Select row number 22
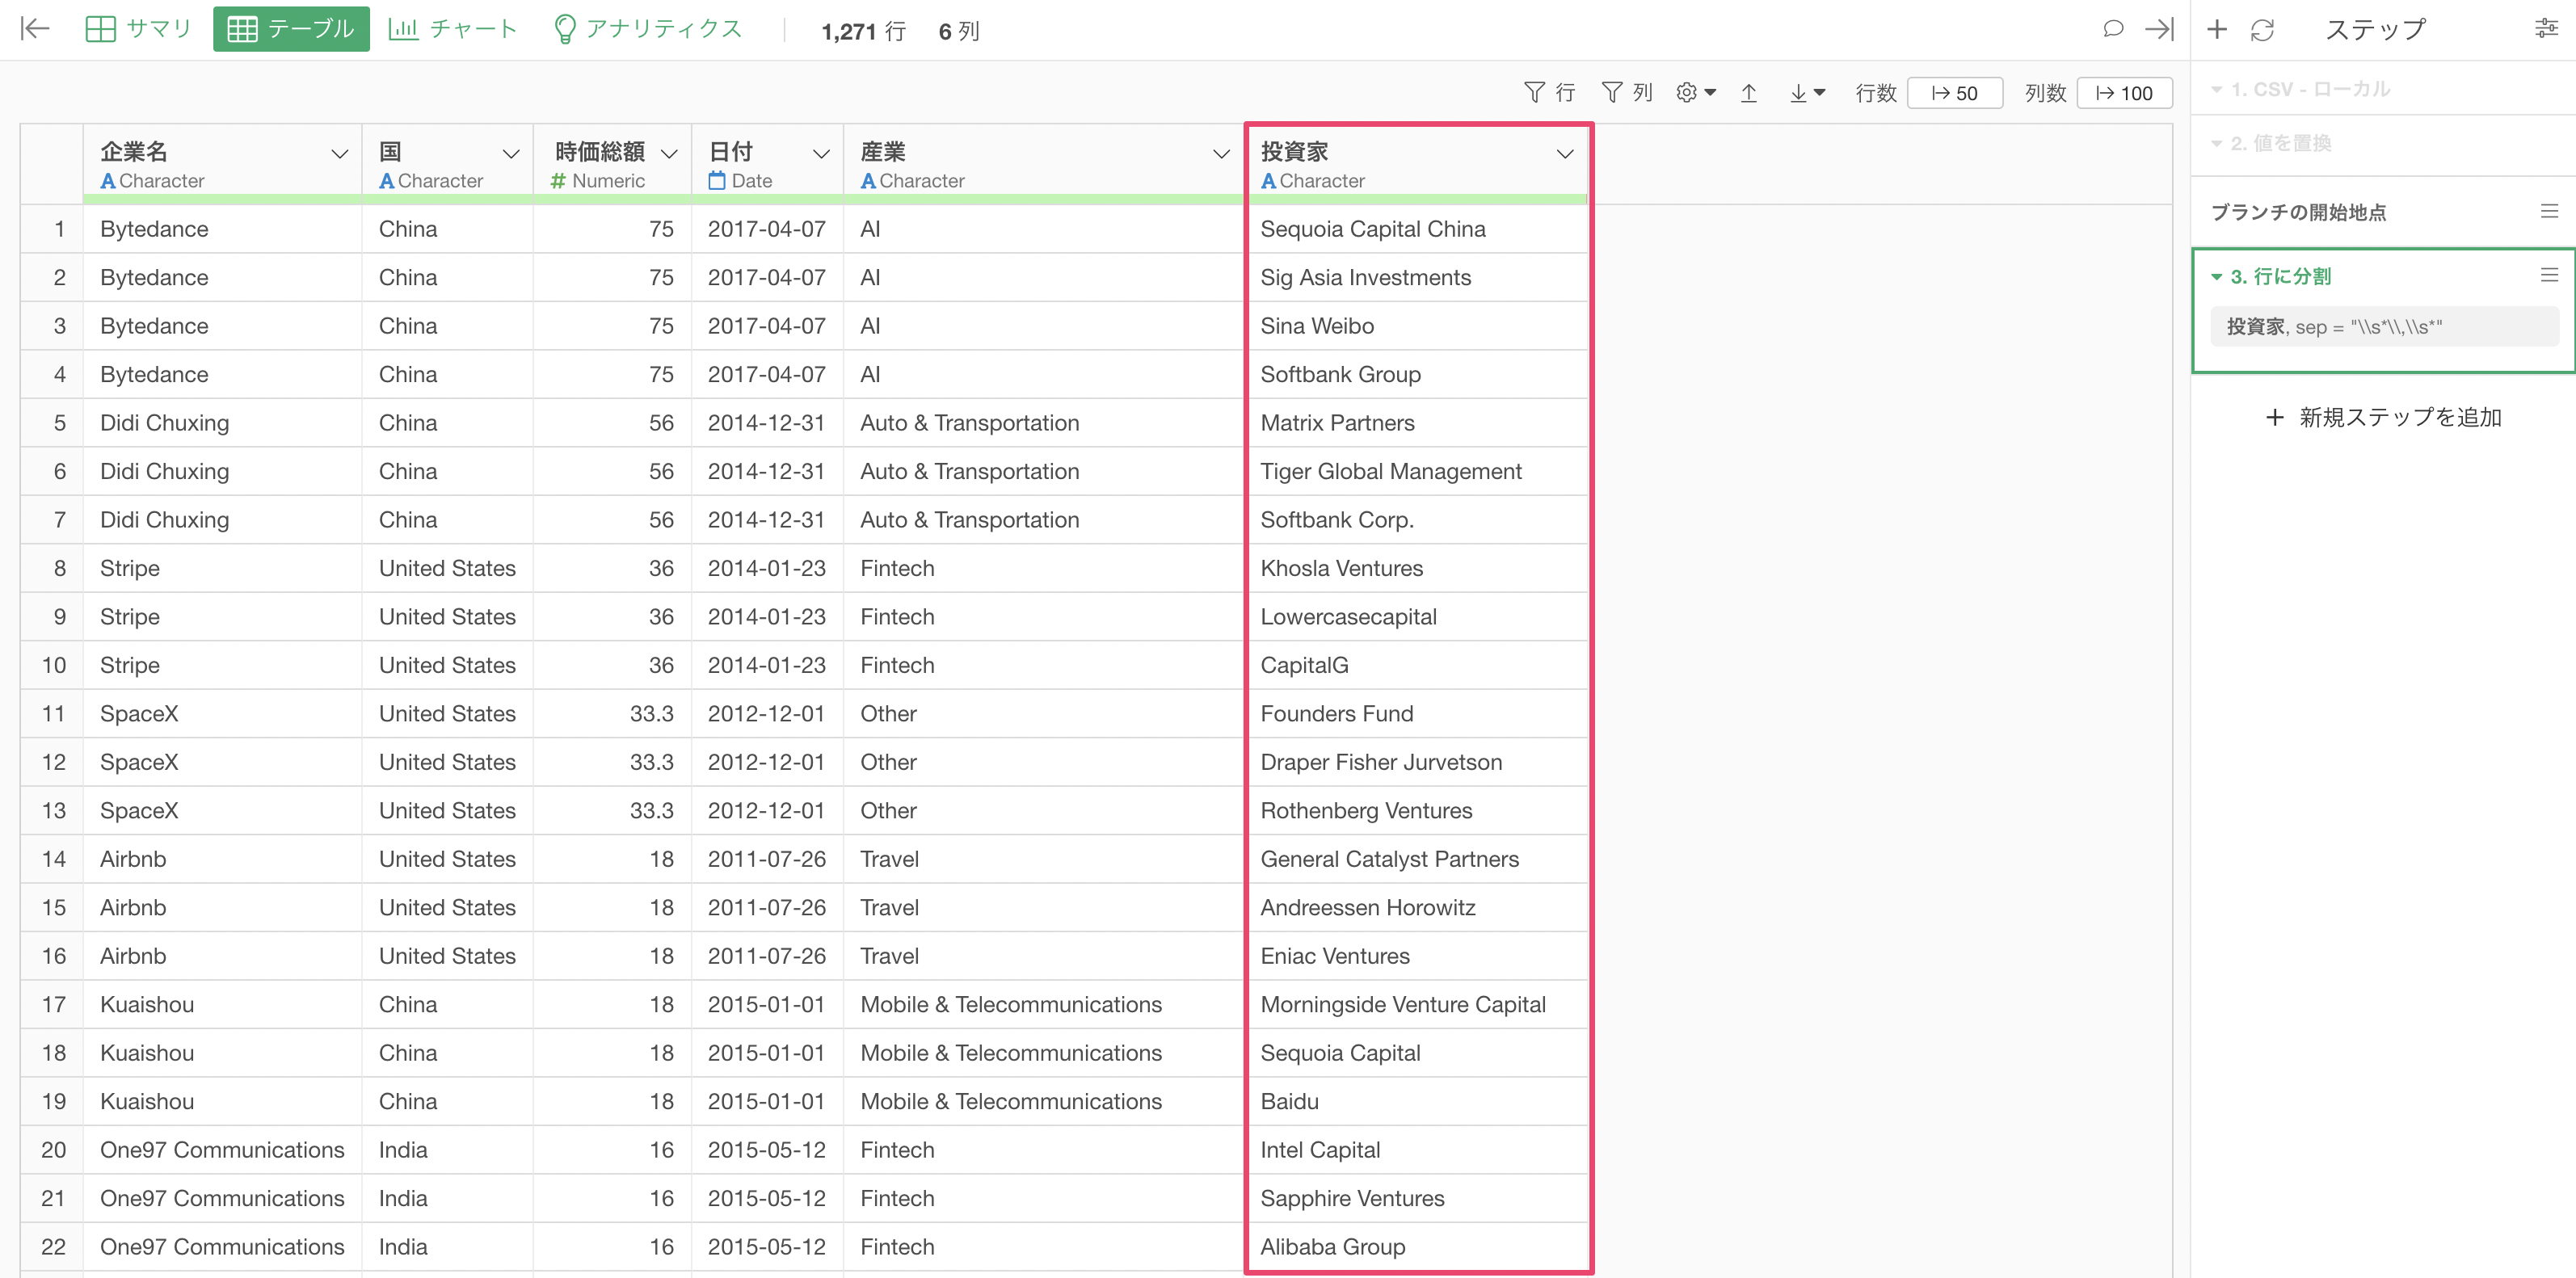Screen dimensions: 2576x1278 [52, 1248]
